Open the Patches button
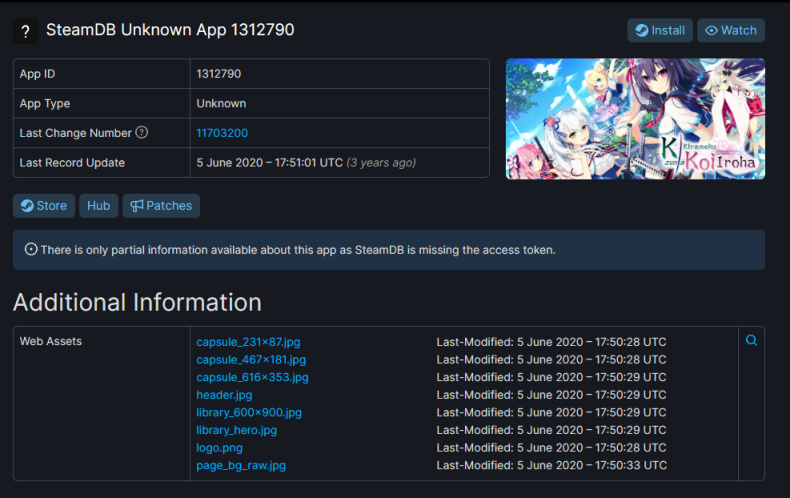Viewport: 790px width, 498px height. point(161,206)
